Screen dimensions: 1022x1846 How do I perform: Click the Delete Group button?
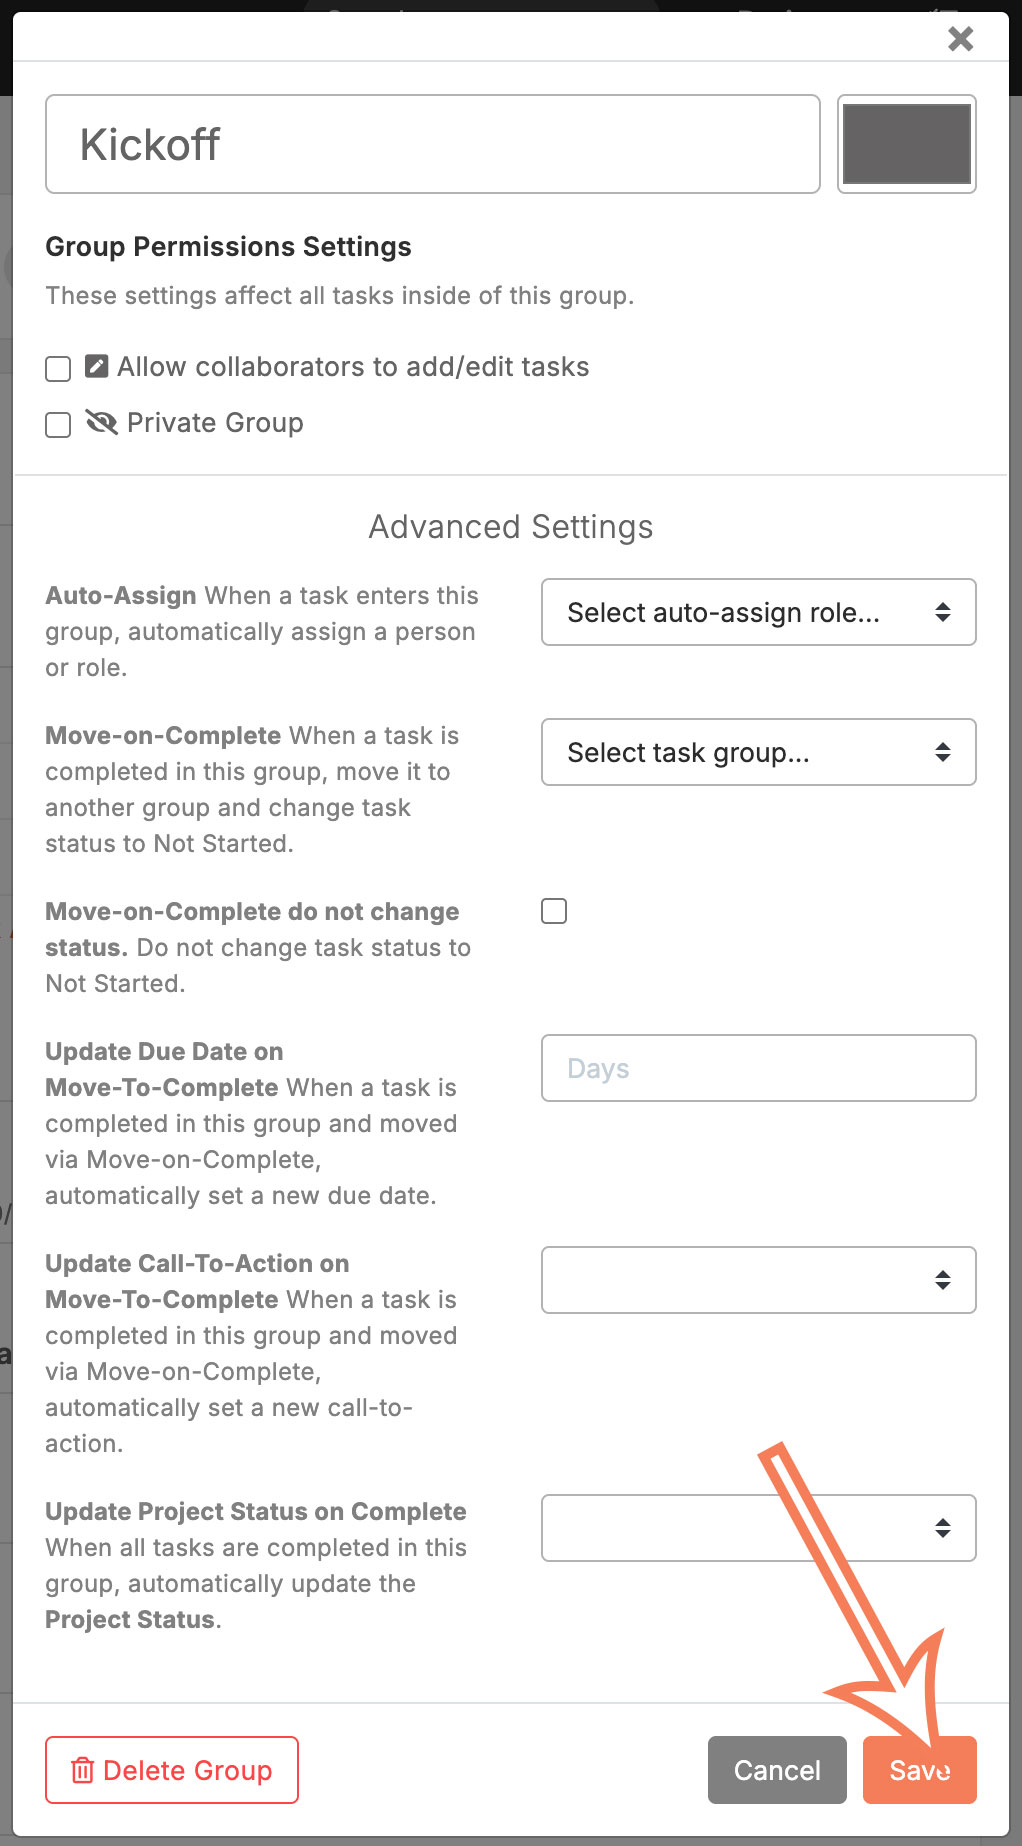(172, 1770)
